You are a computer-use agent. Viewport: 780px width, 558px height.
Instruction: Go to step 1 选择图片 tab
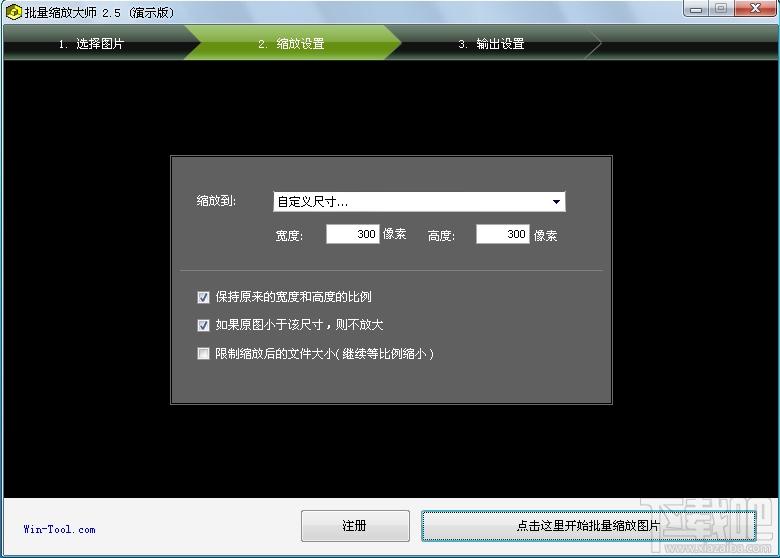click(92, 44)
